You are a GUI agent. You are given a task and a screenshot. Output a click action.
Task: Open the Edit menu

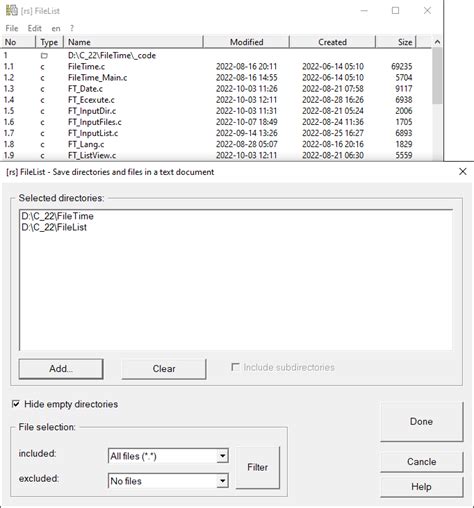click(34, 28)
